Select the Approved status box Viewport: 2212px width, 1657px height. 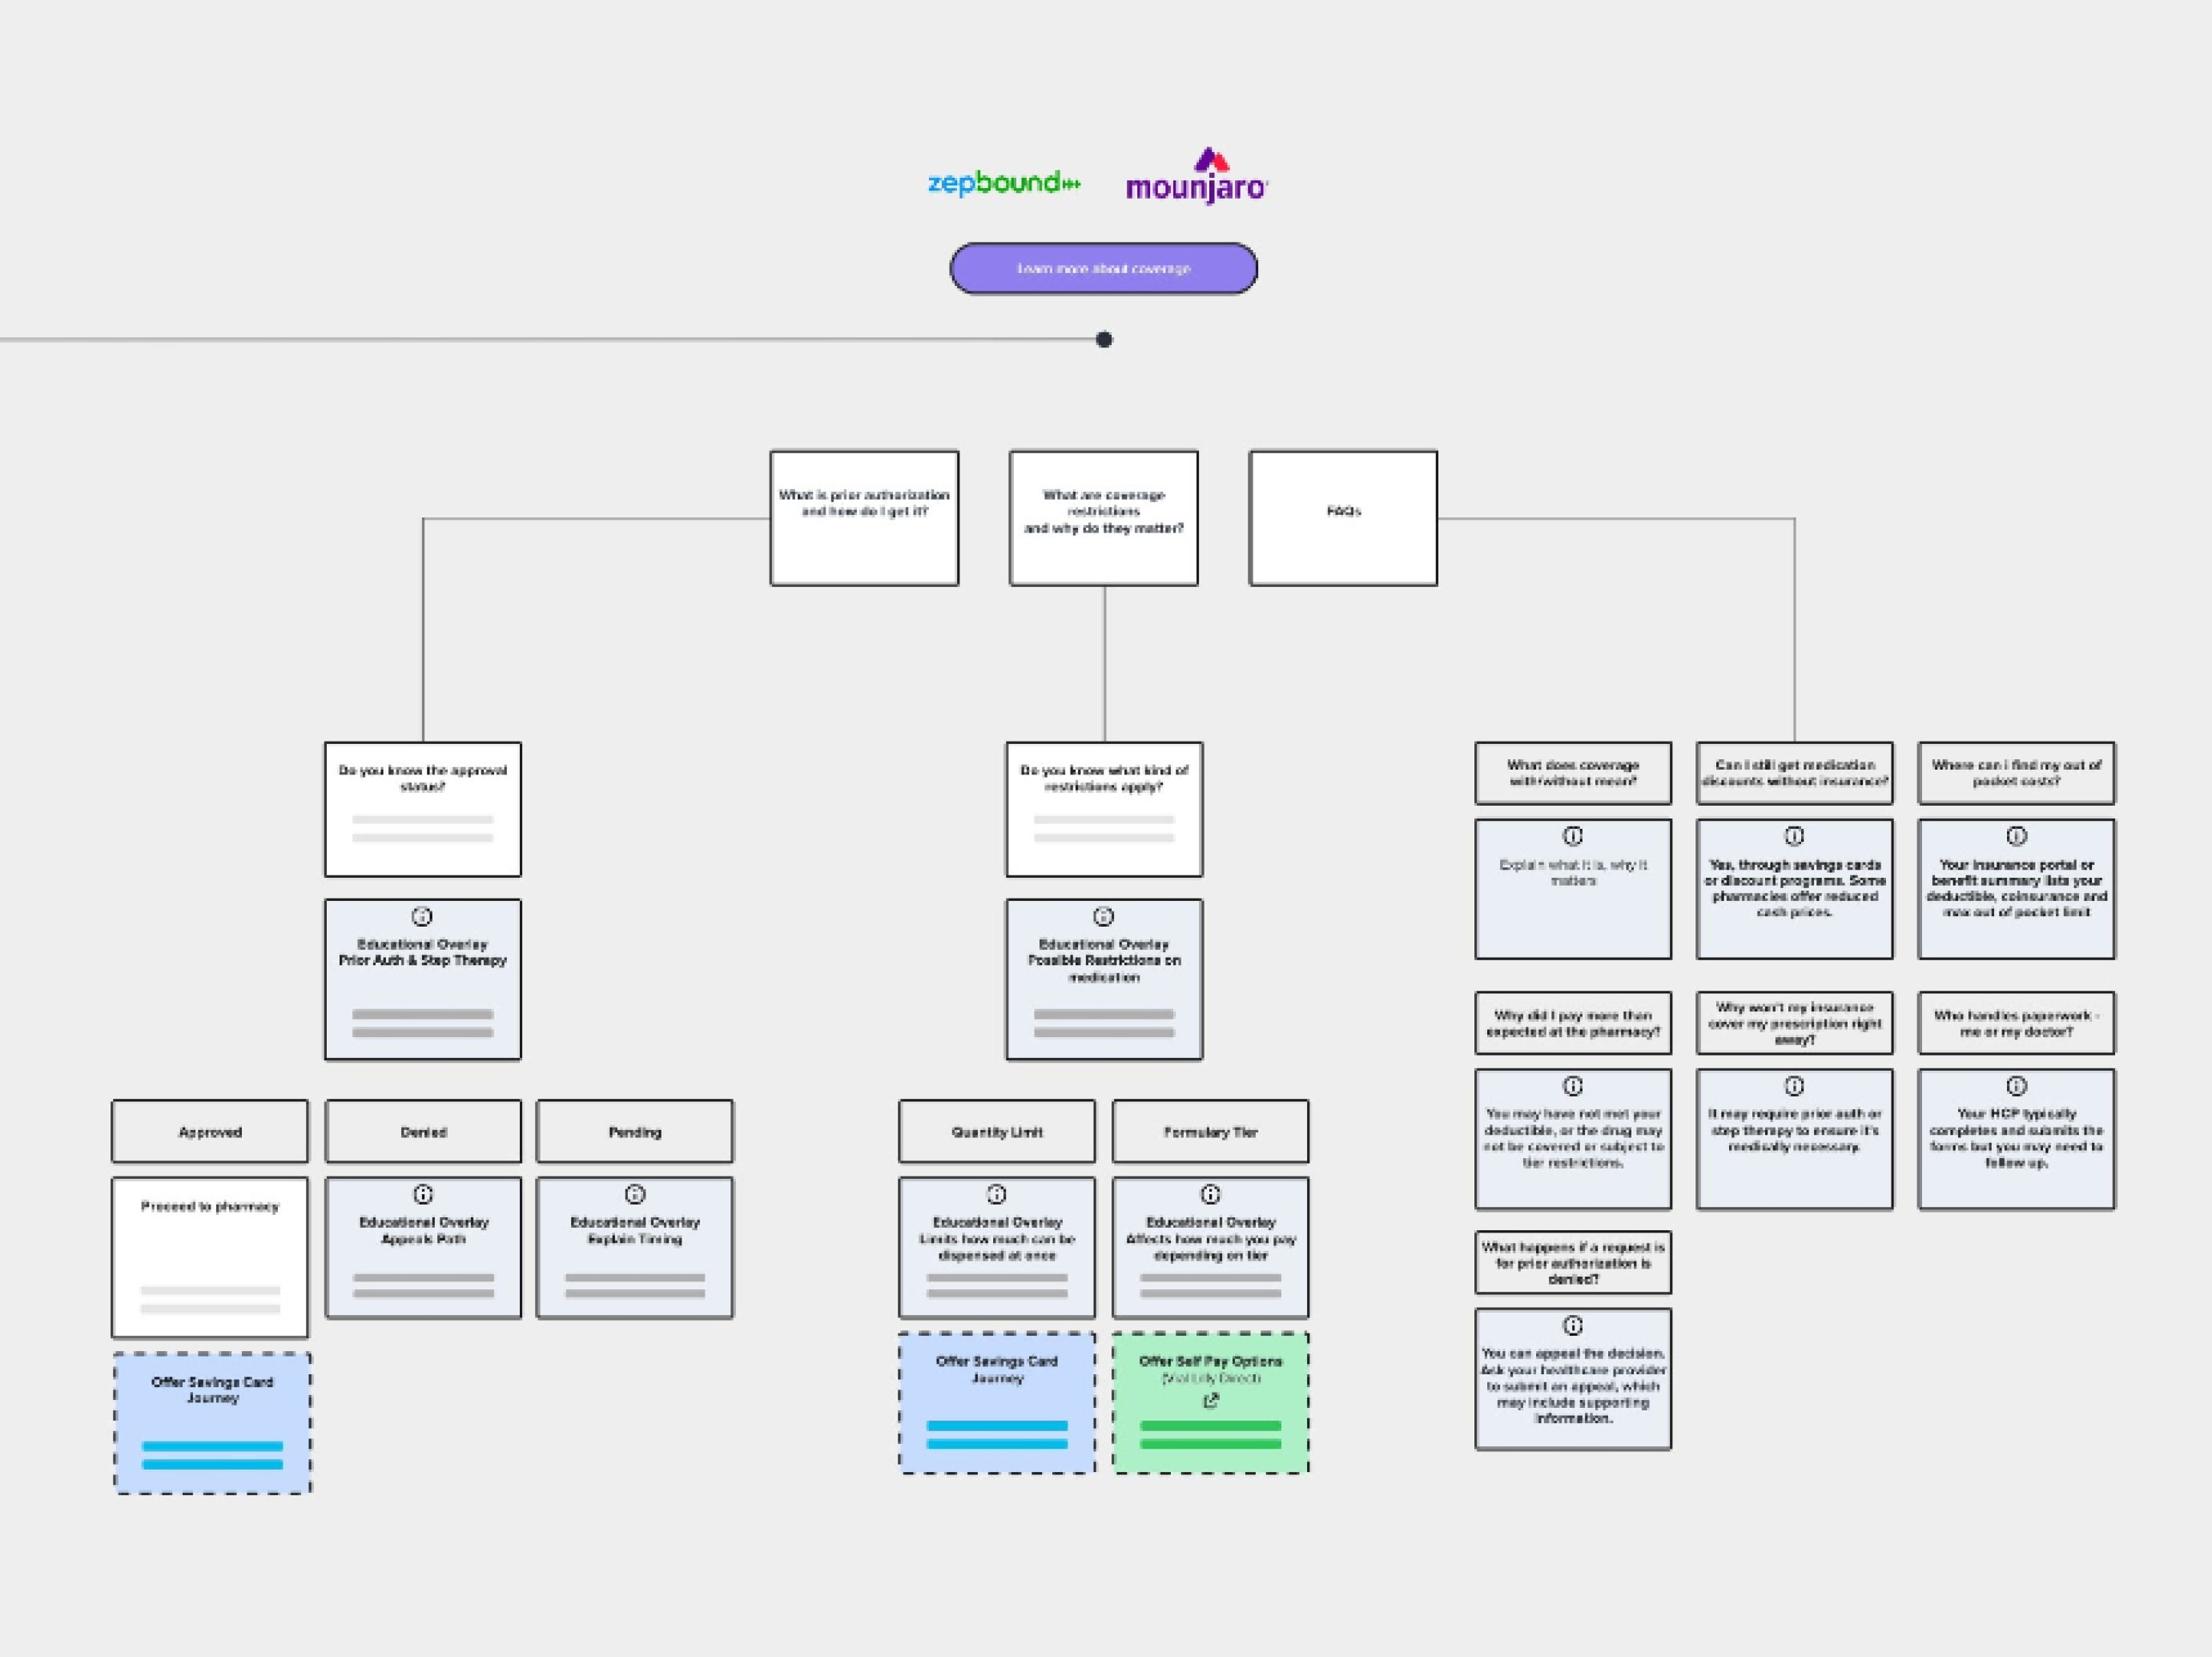point(210,1132)
